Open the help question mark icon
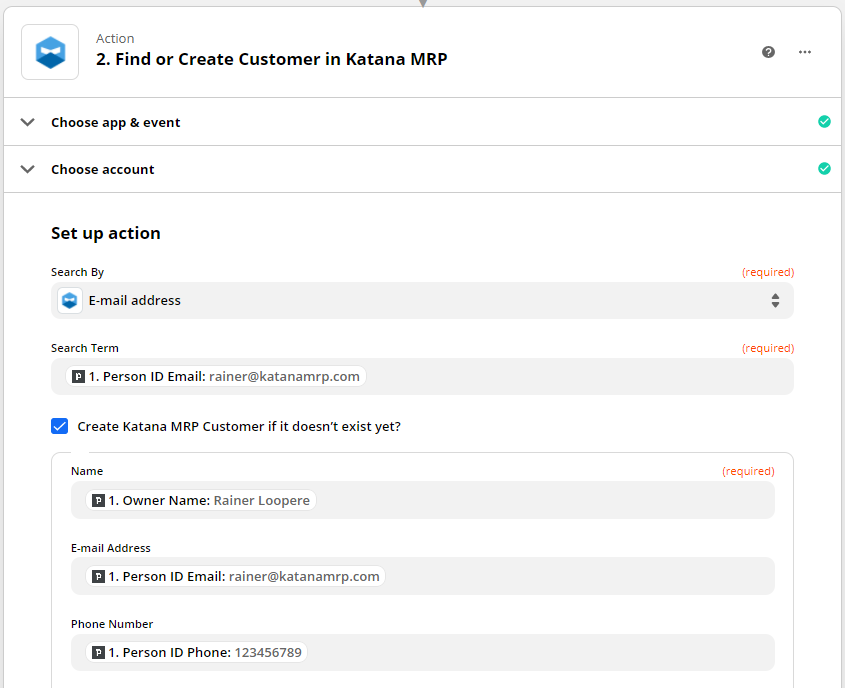The height and width of the screenshot is (688, 845). tap(768, 52)
